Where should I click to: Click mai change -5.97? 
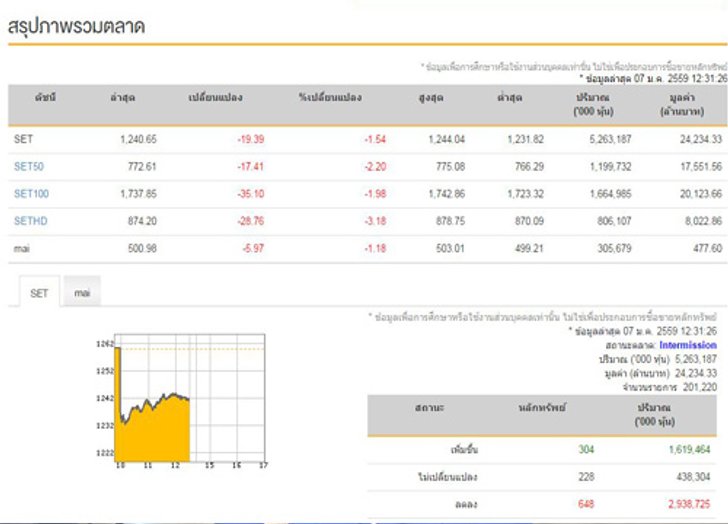(253, 248)
